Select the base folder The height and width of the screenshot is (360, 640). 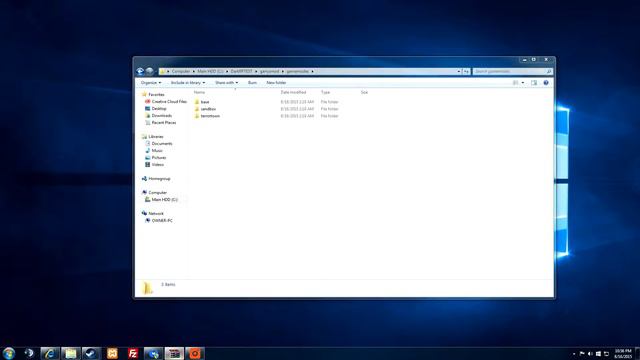[x=205, y=102]
